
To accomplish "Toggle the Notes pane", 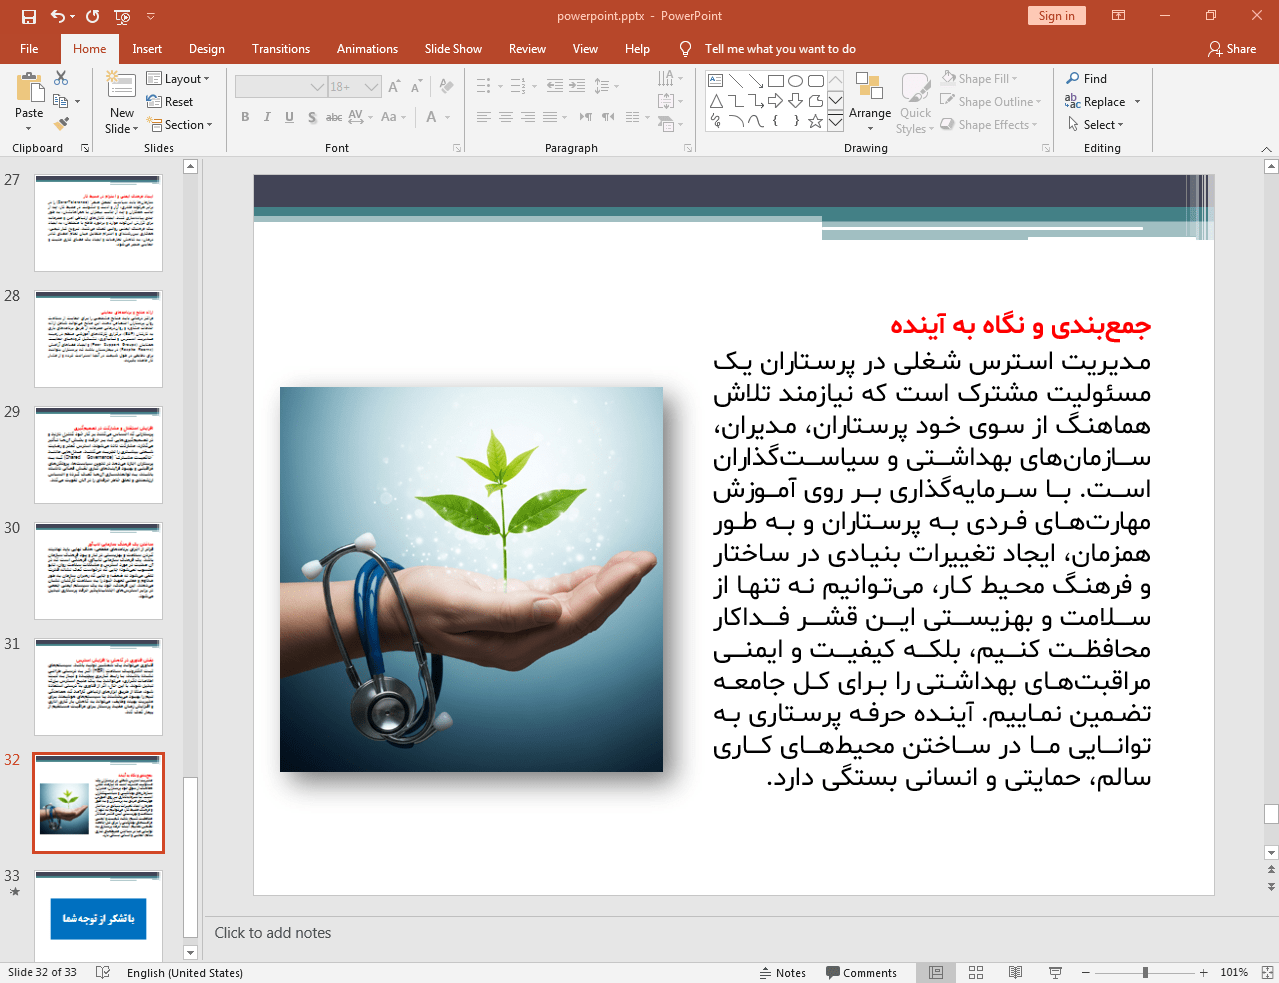I will pos(783,972).
